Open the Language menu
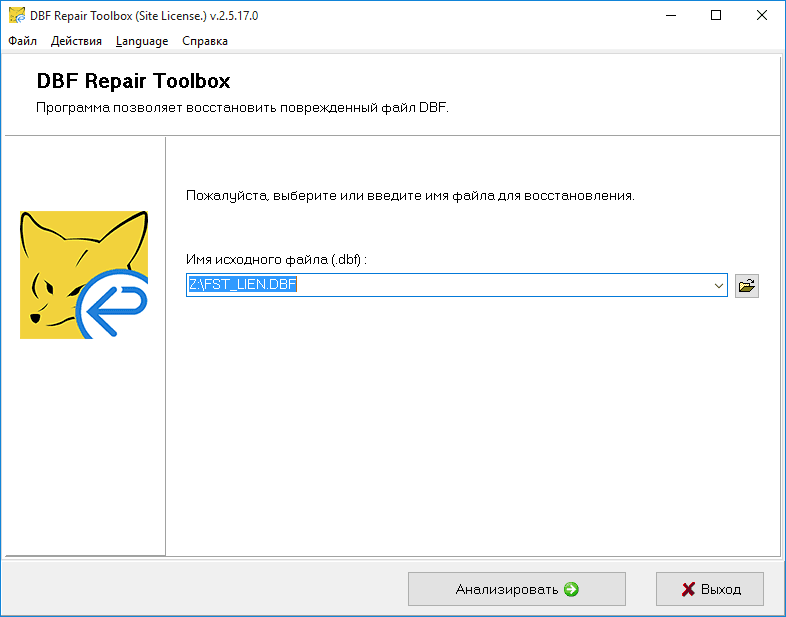Image resolution: width=786 pixels, height=617 pixels. pos(142,41)
